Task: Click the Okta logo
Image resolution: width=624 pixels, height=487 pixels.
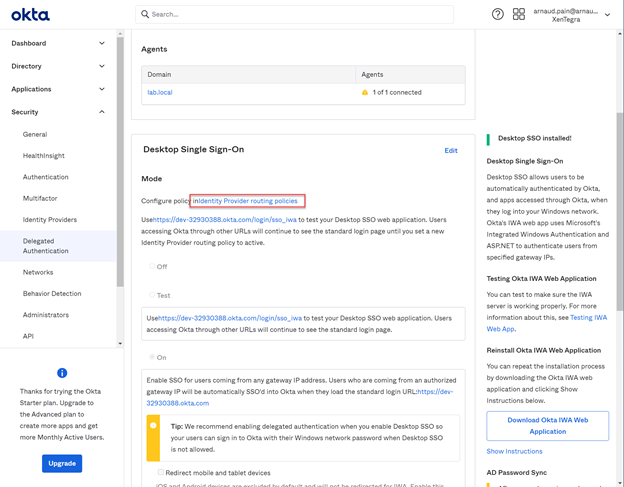Action: pos(30,15)
